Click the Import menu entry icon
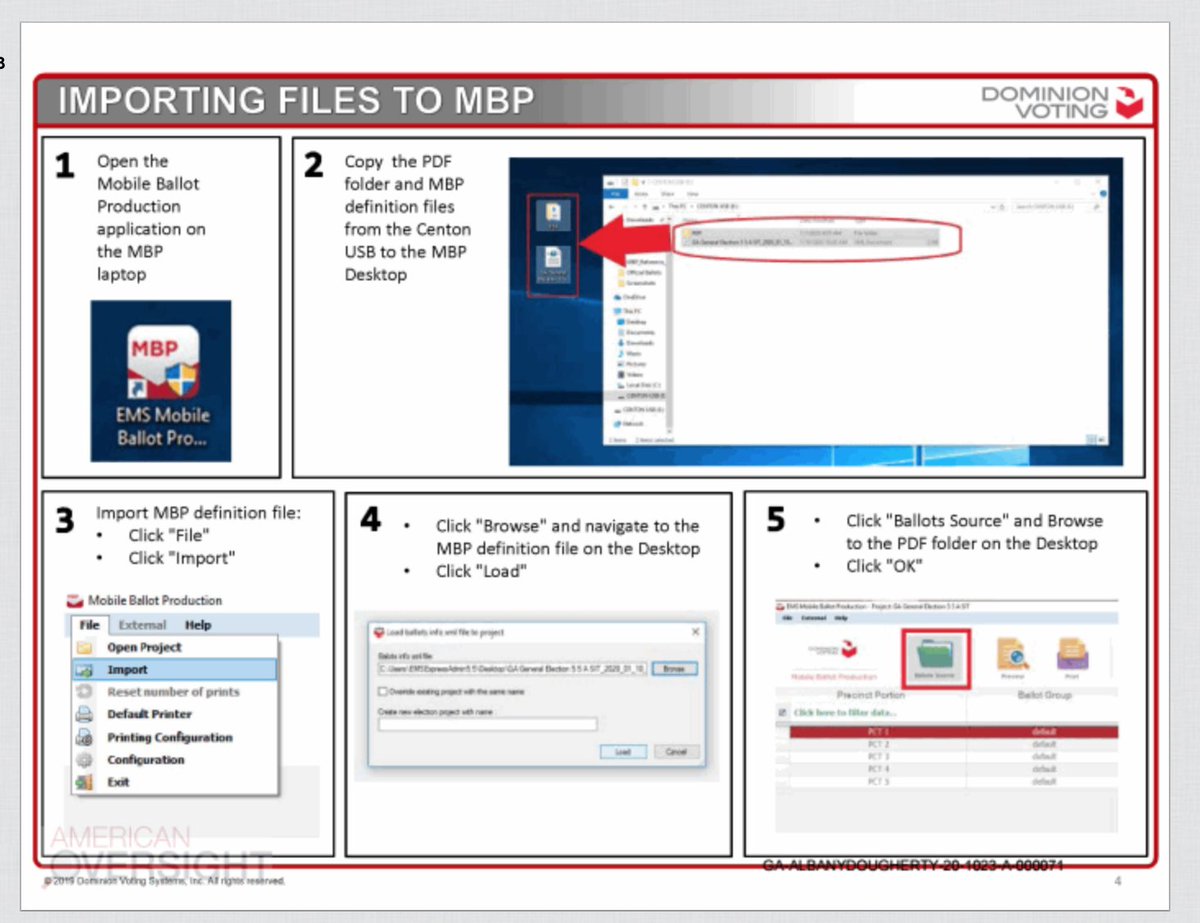 tap(85, 670)
